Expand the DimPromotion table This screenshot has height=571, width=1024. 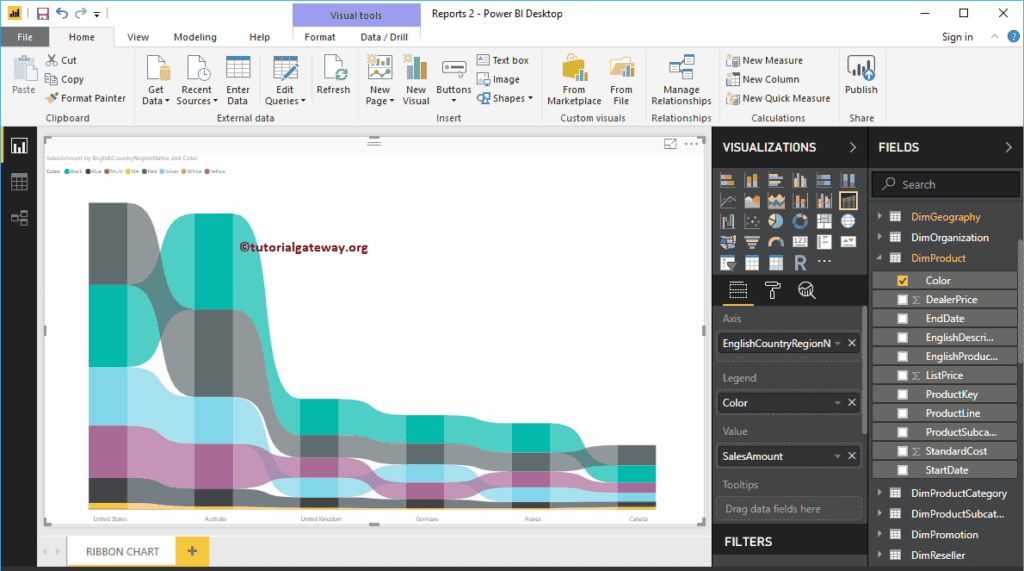(880, 534)
